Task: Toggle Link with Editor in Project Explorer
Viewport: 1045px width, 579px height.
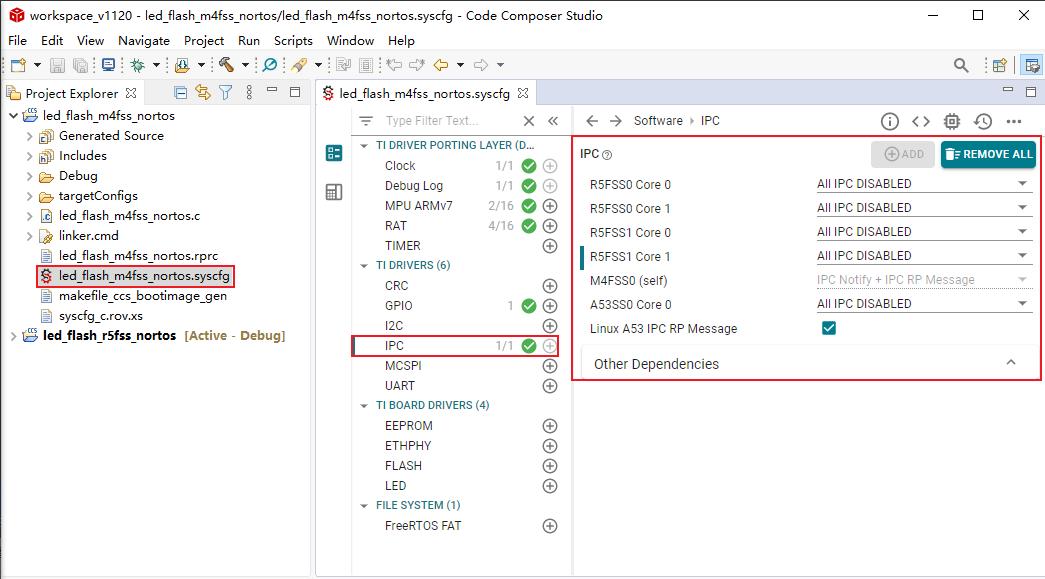Action: [x=203, y=93]
